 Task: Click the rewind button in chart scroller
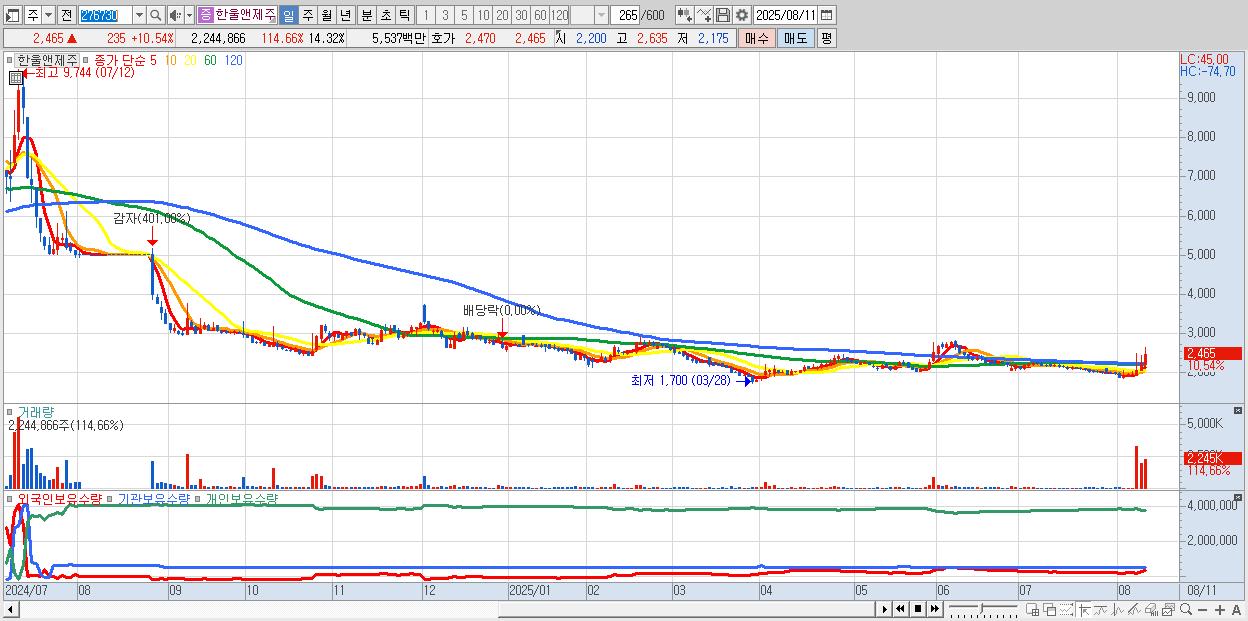click(900, 609)
